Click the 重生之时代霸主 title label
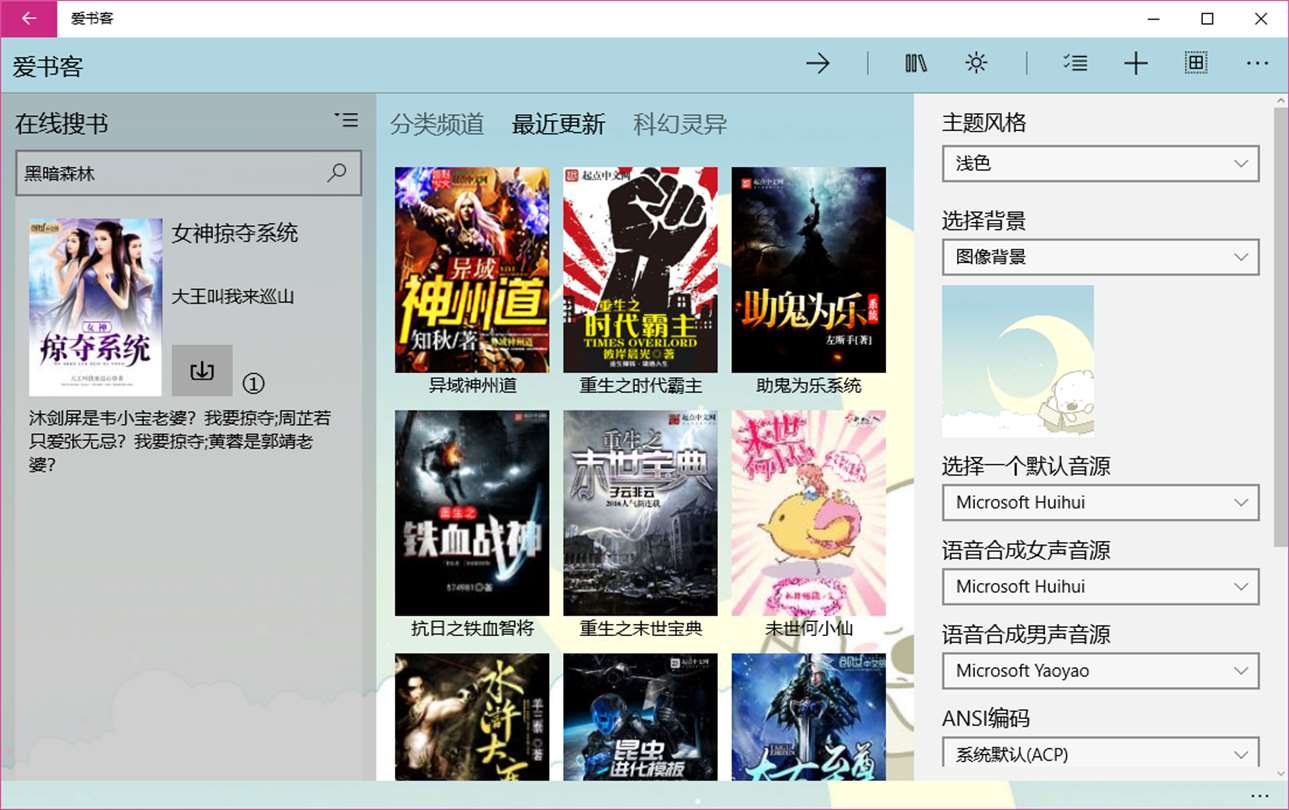Viewport: 1289px width, 810px height. (641, 385)
